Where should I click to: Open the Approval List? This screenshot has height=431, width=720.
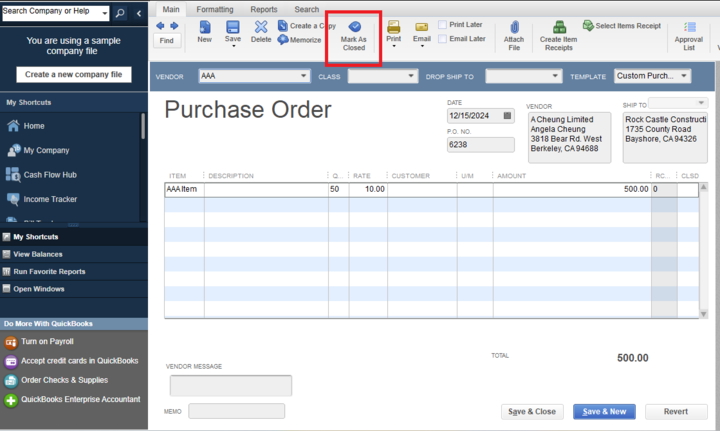click(x=689, y=36)
